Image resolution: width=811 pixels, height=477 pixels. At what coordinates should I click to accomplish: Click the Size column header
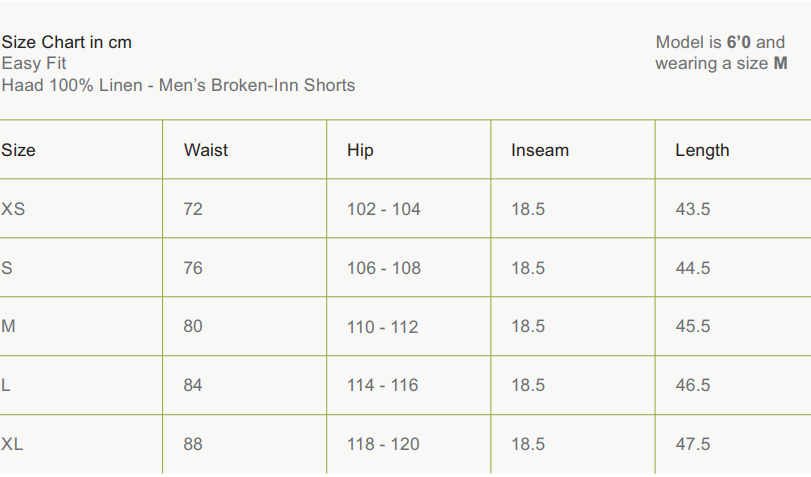coord(18,150)
